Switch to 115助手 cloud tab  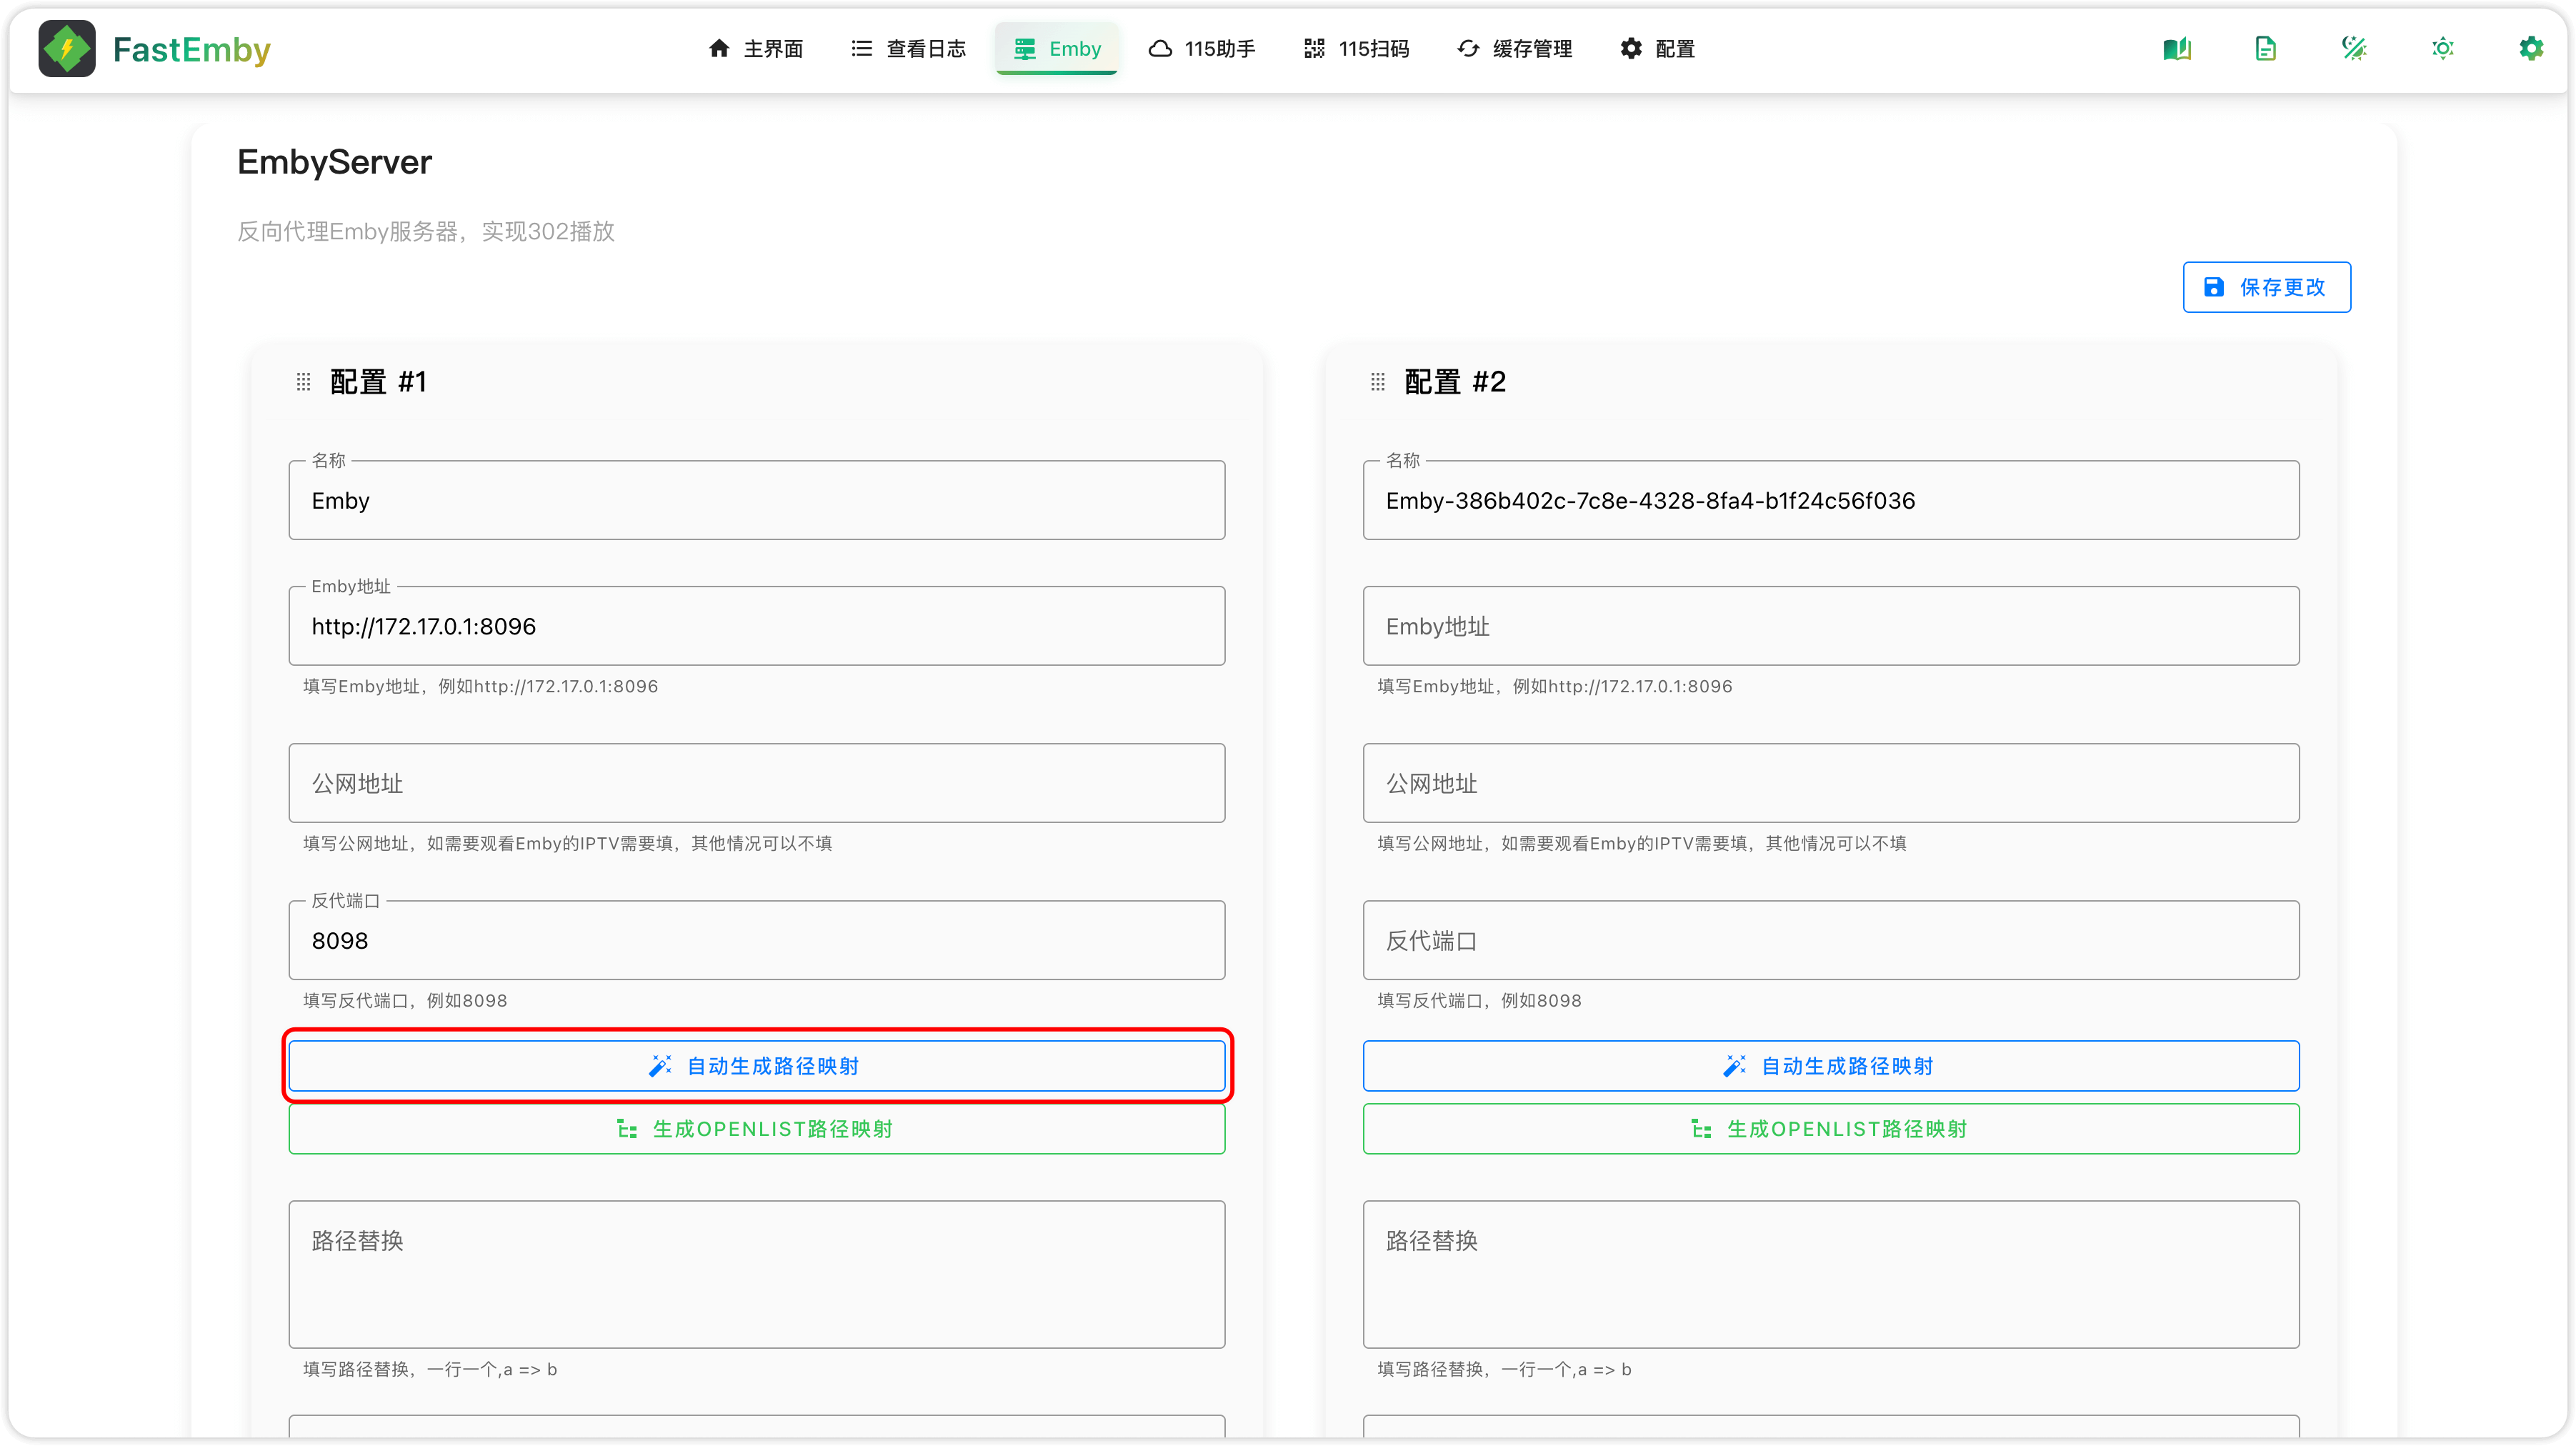1201,48
